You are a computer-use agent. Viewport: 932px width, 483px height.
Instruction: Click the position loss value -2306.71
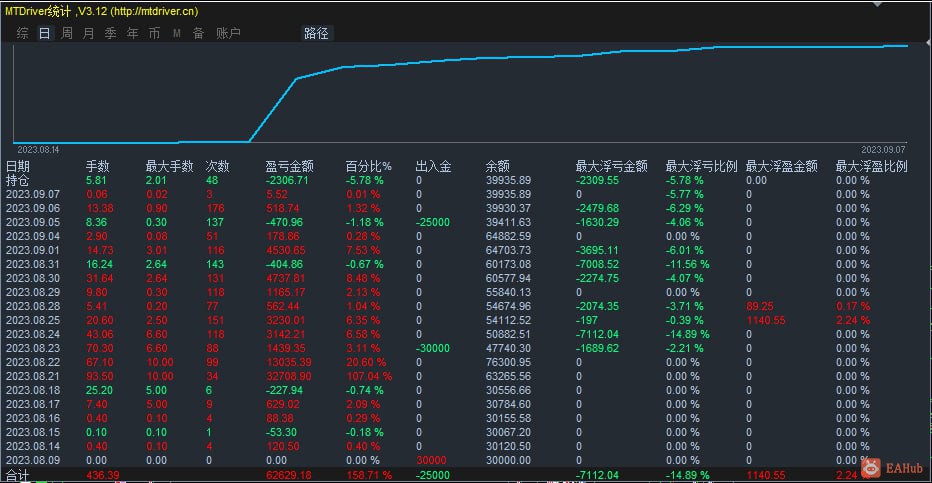(287, 180)
